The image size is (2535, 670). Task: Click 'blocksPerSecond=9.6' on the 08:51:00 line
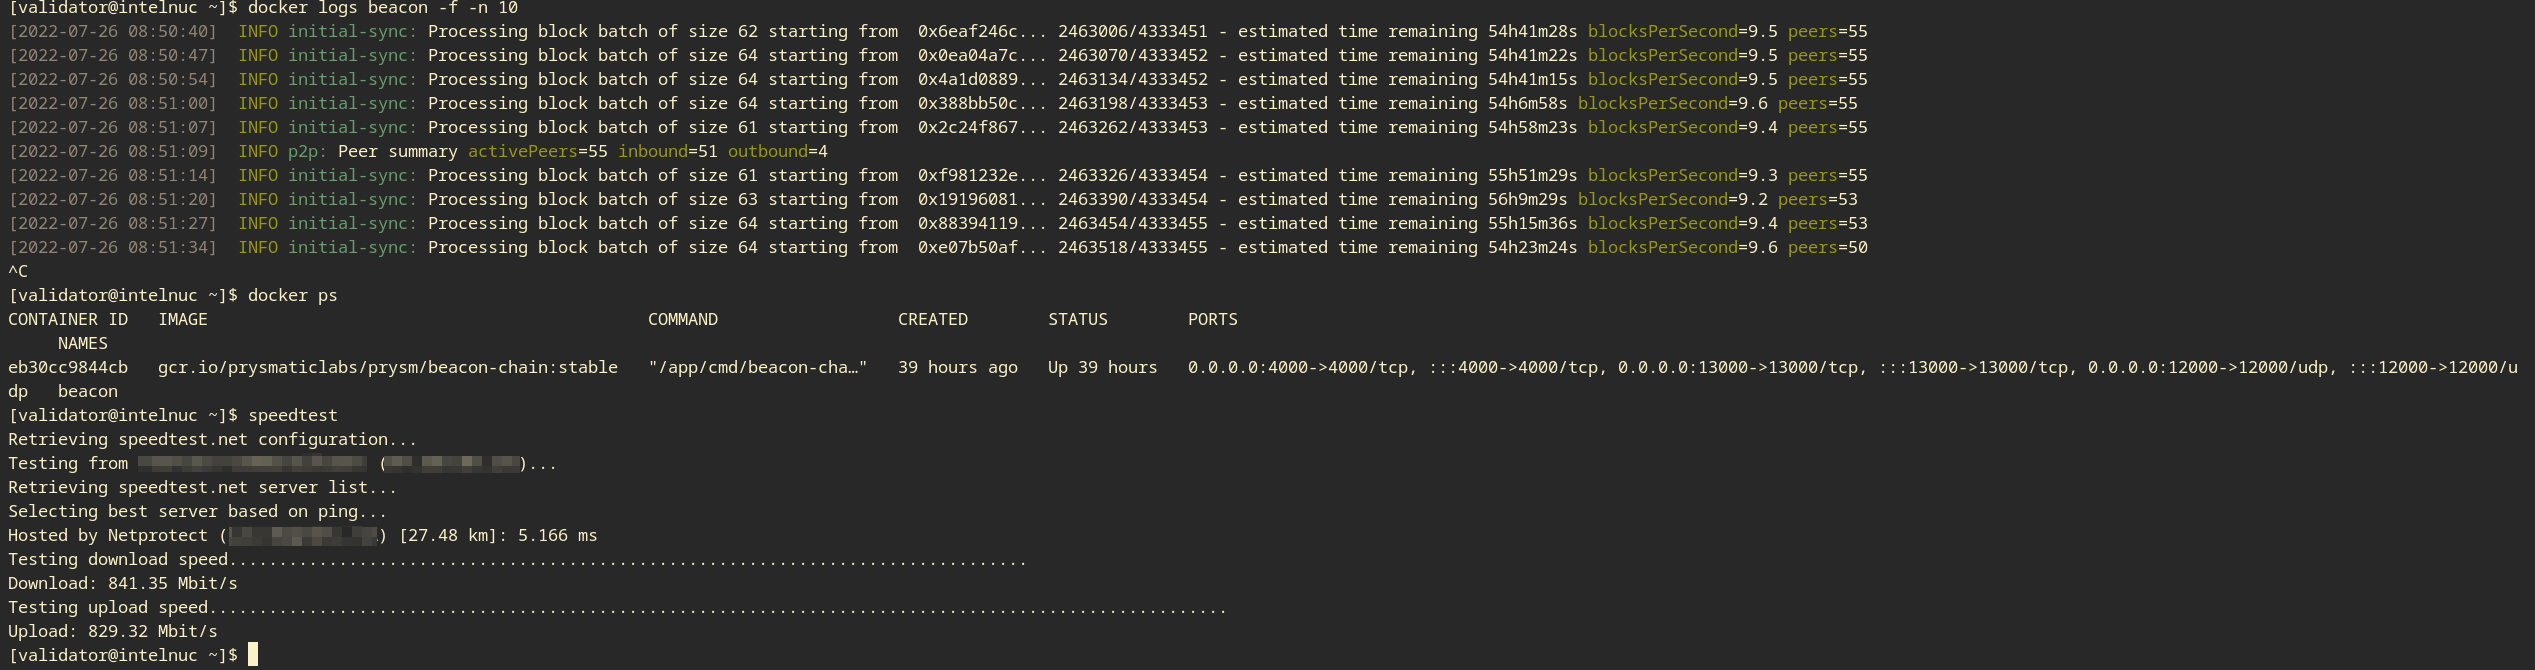[1673, 104]
